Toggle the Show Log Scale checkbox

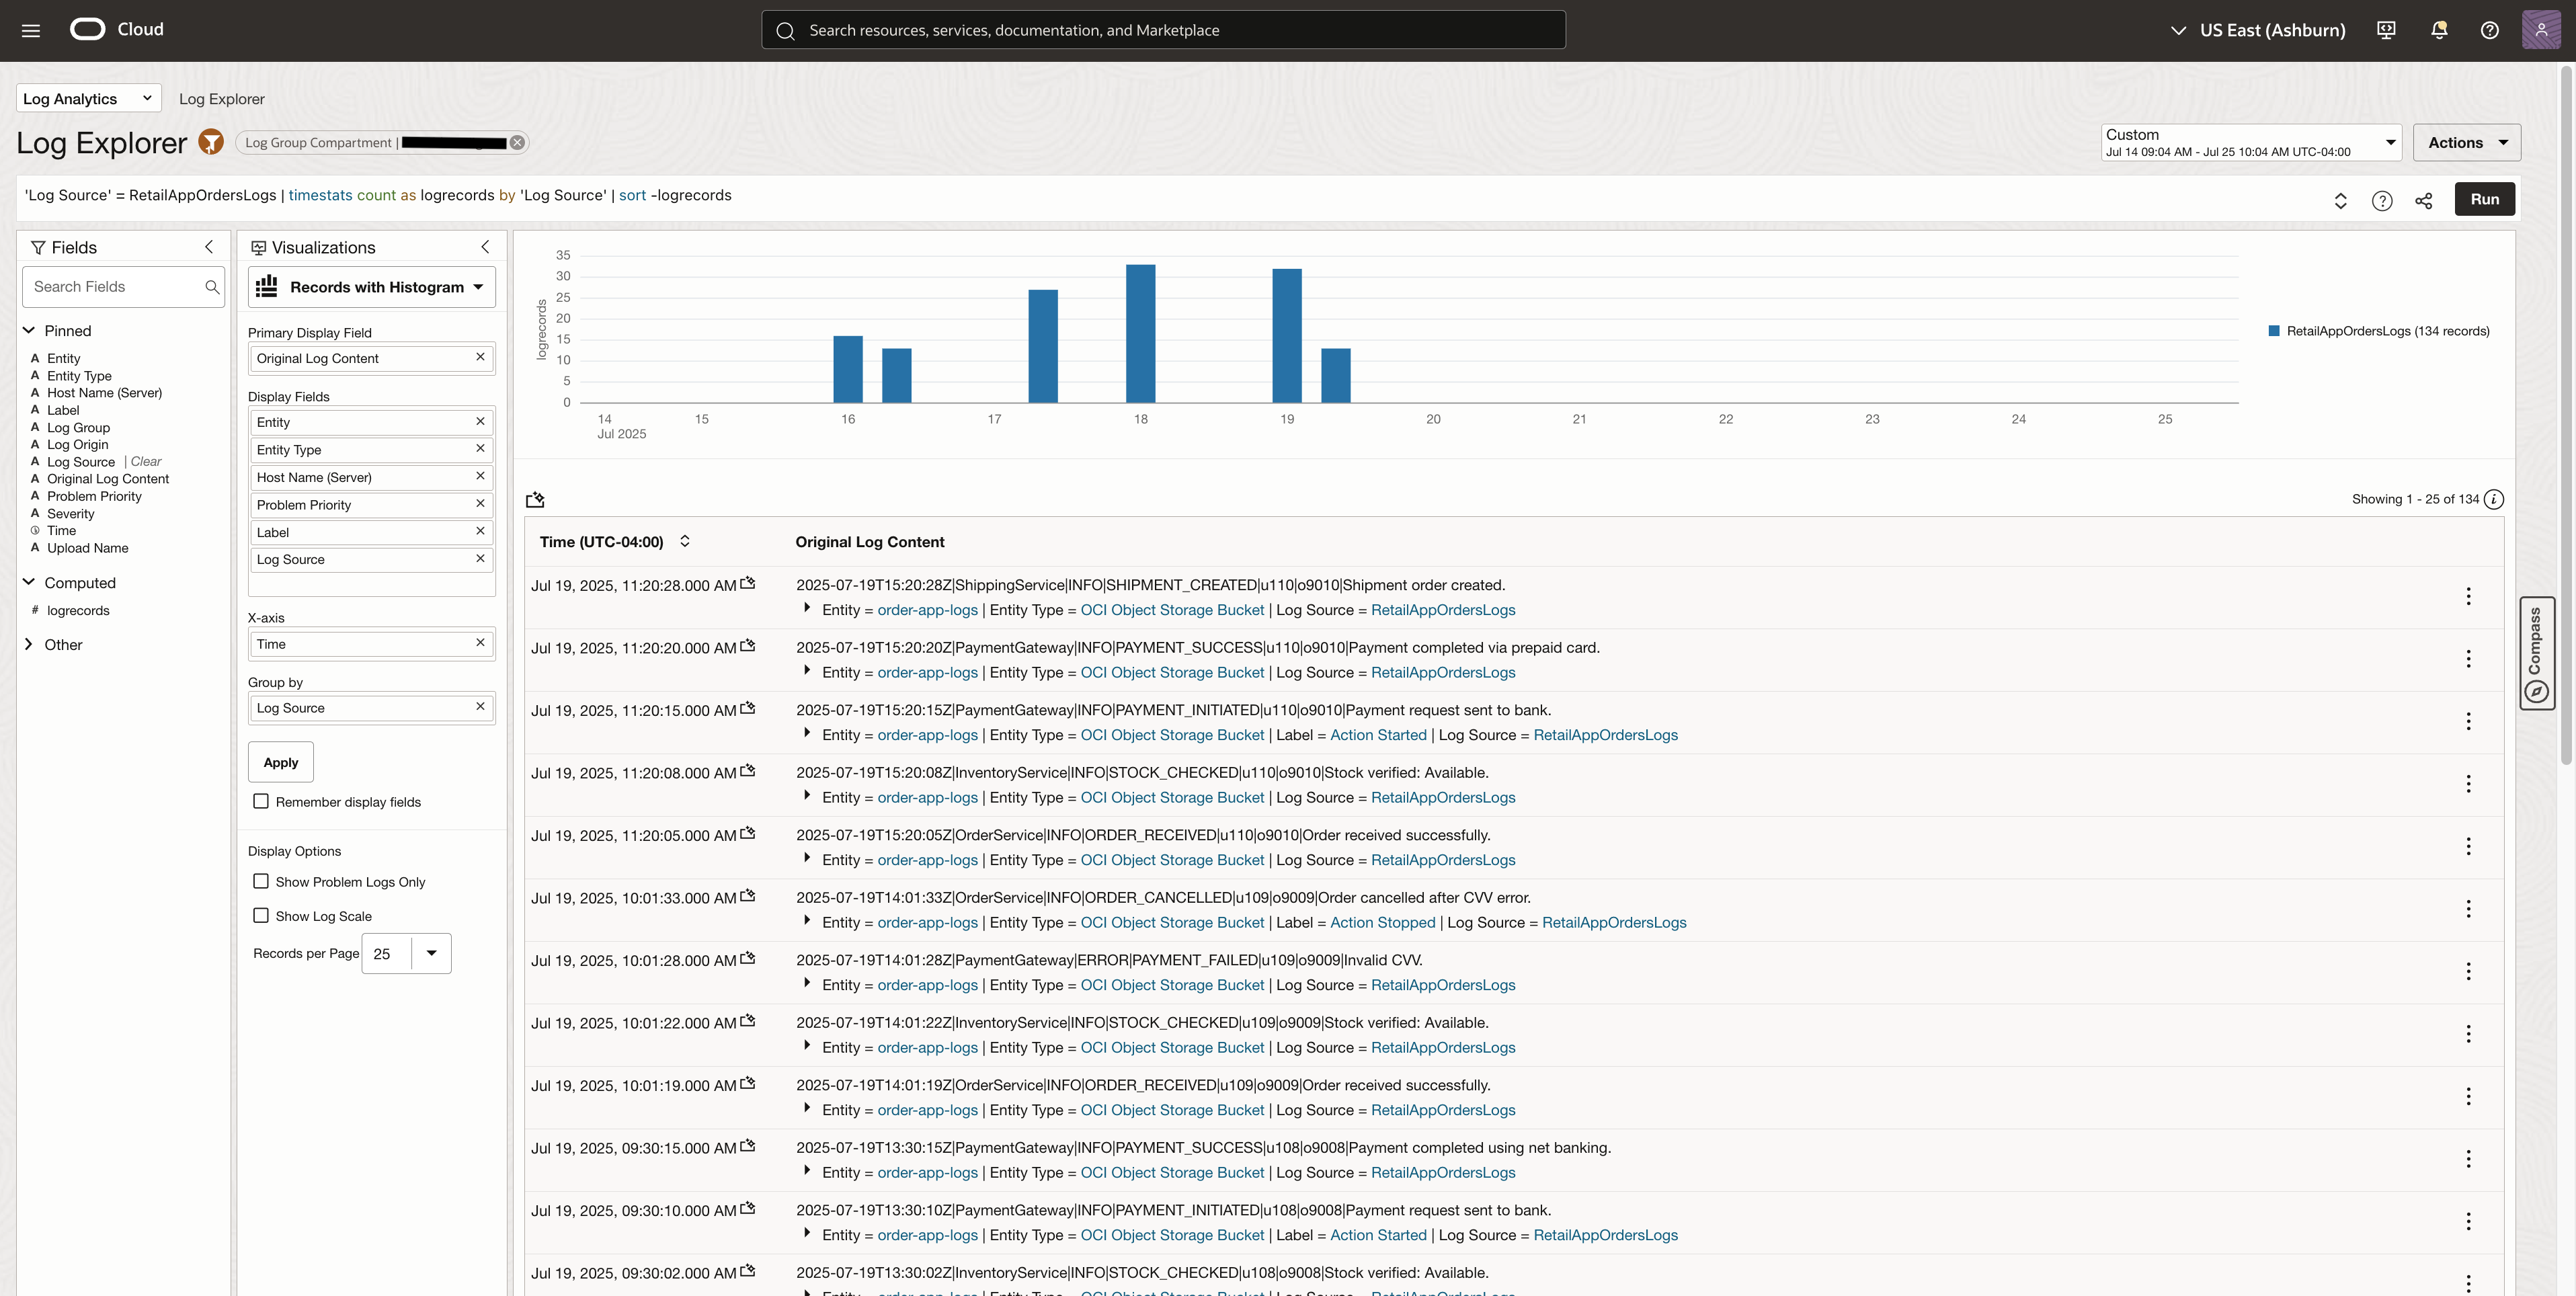coord(261,915)
